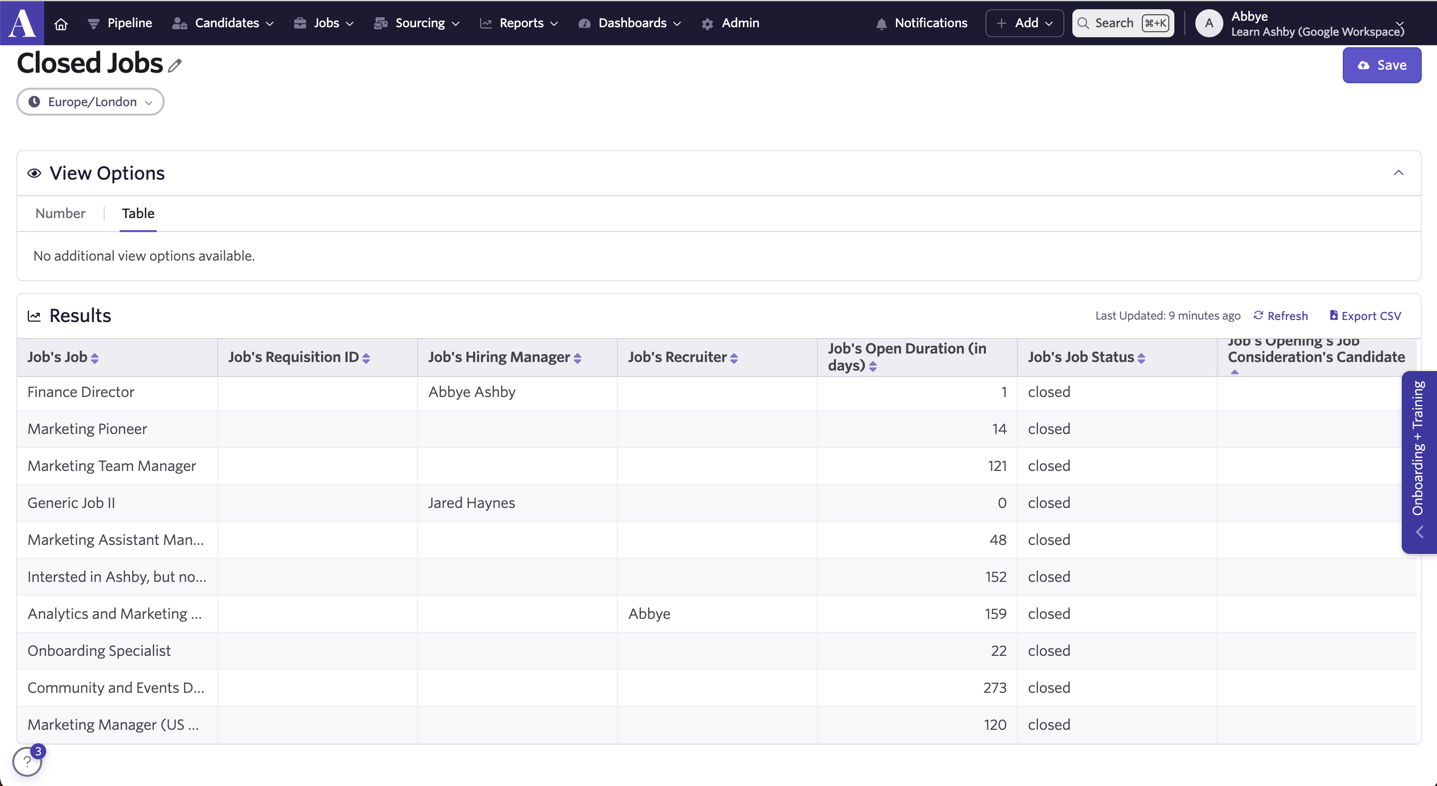
Task: Export results as CSV
Action: [x=1365, y=316]
